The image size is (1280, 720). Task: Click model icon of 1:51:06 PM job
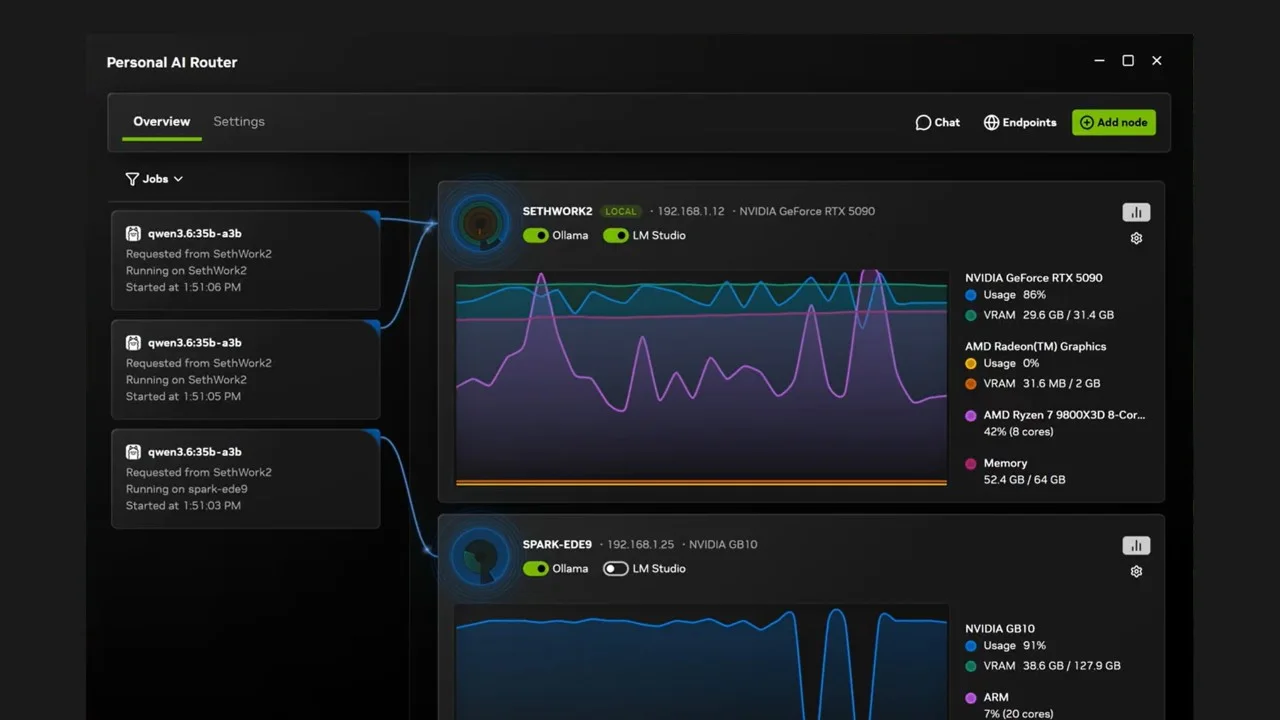click(133, 234)
